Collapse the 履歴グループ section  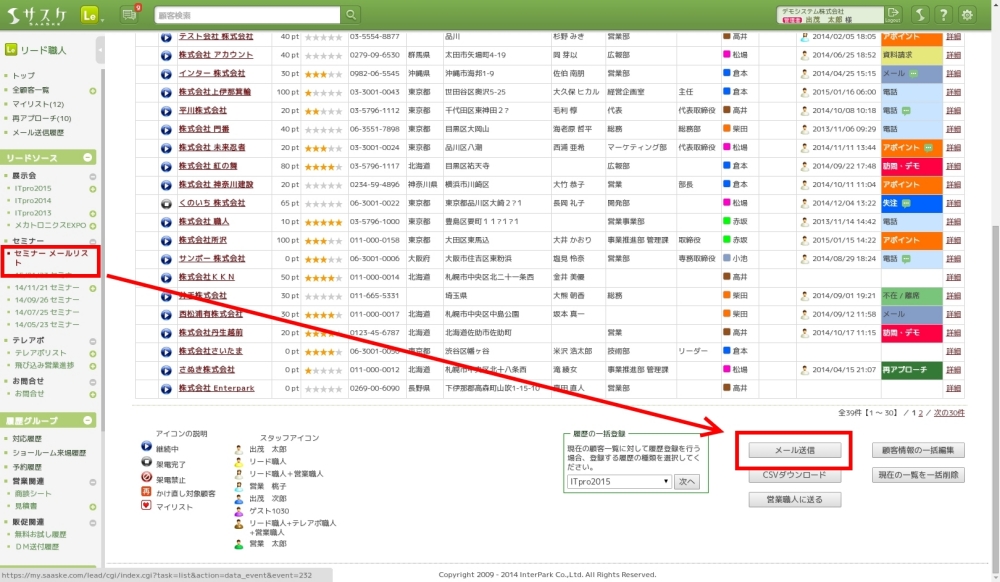[89, 421]
